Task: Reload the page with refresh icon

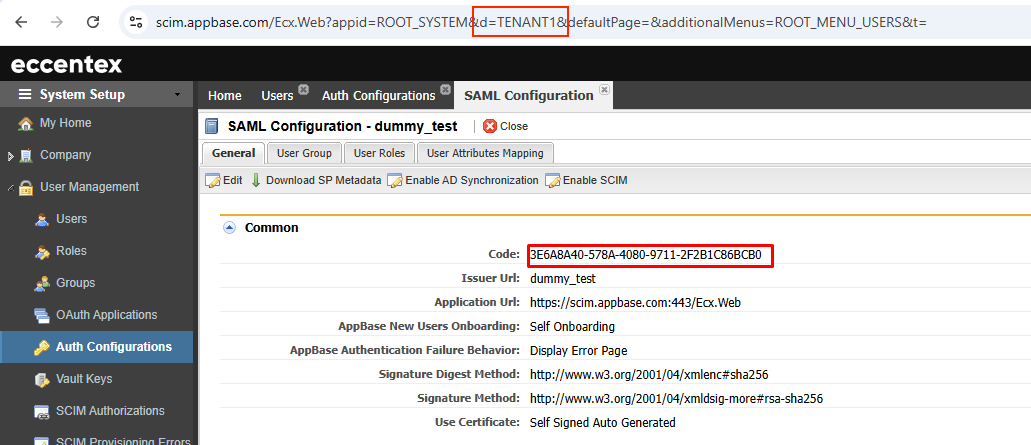Action: point(93,22)
